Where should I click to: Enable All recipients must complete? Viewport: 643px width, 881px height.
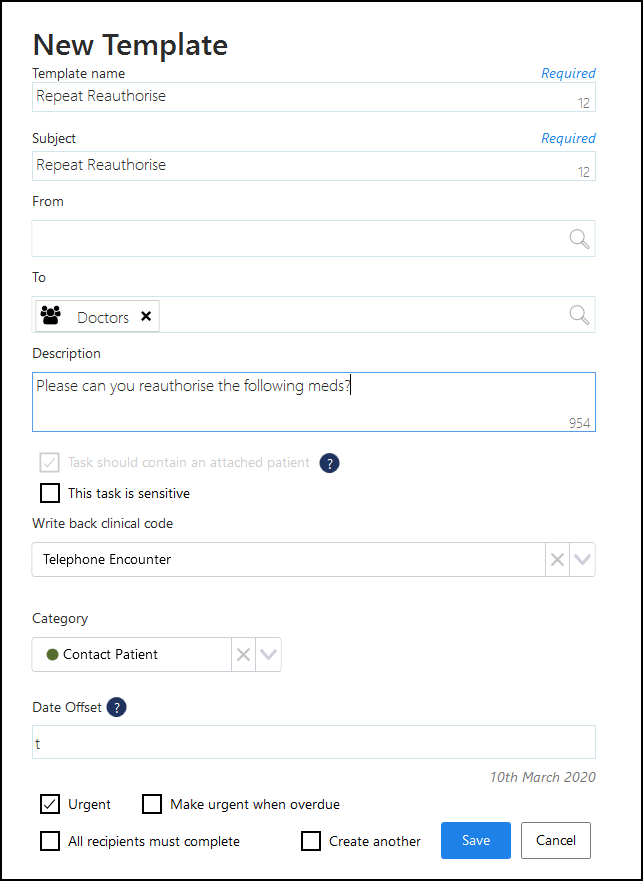pyautogui.click(x=50, y=841)
